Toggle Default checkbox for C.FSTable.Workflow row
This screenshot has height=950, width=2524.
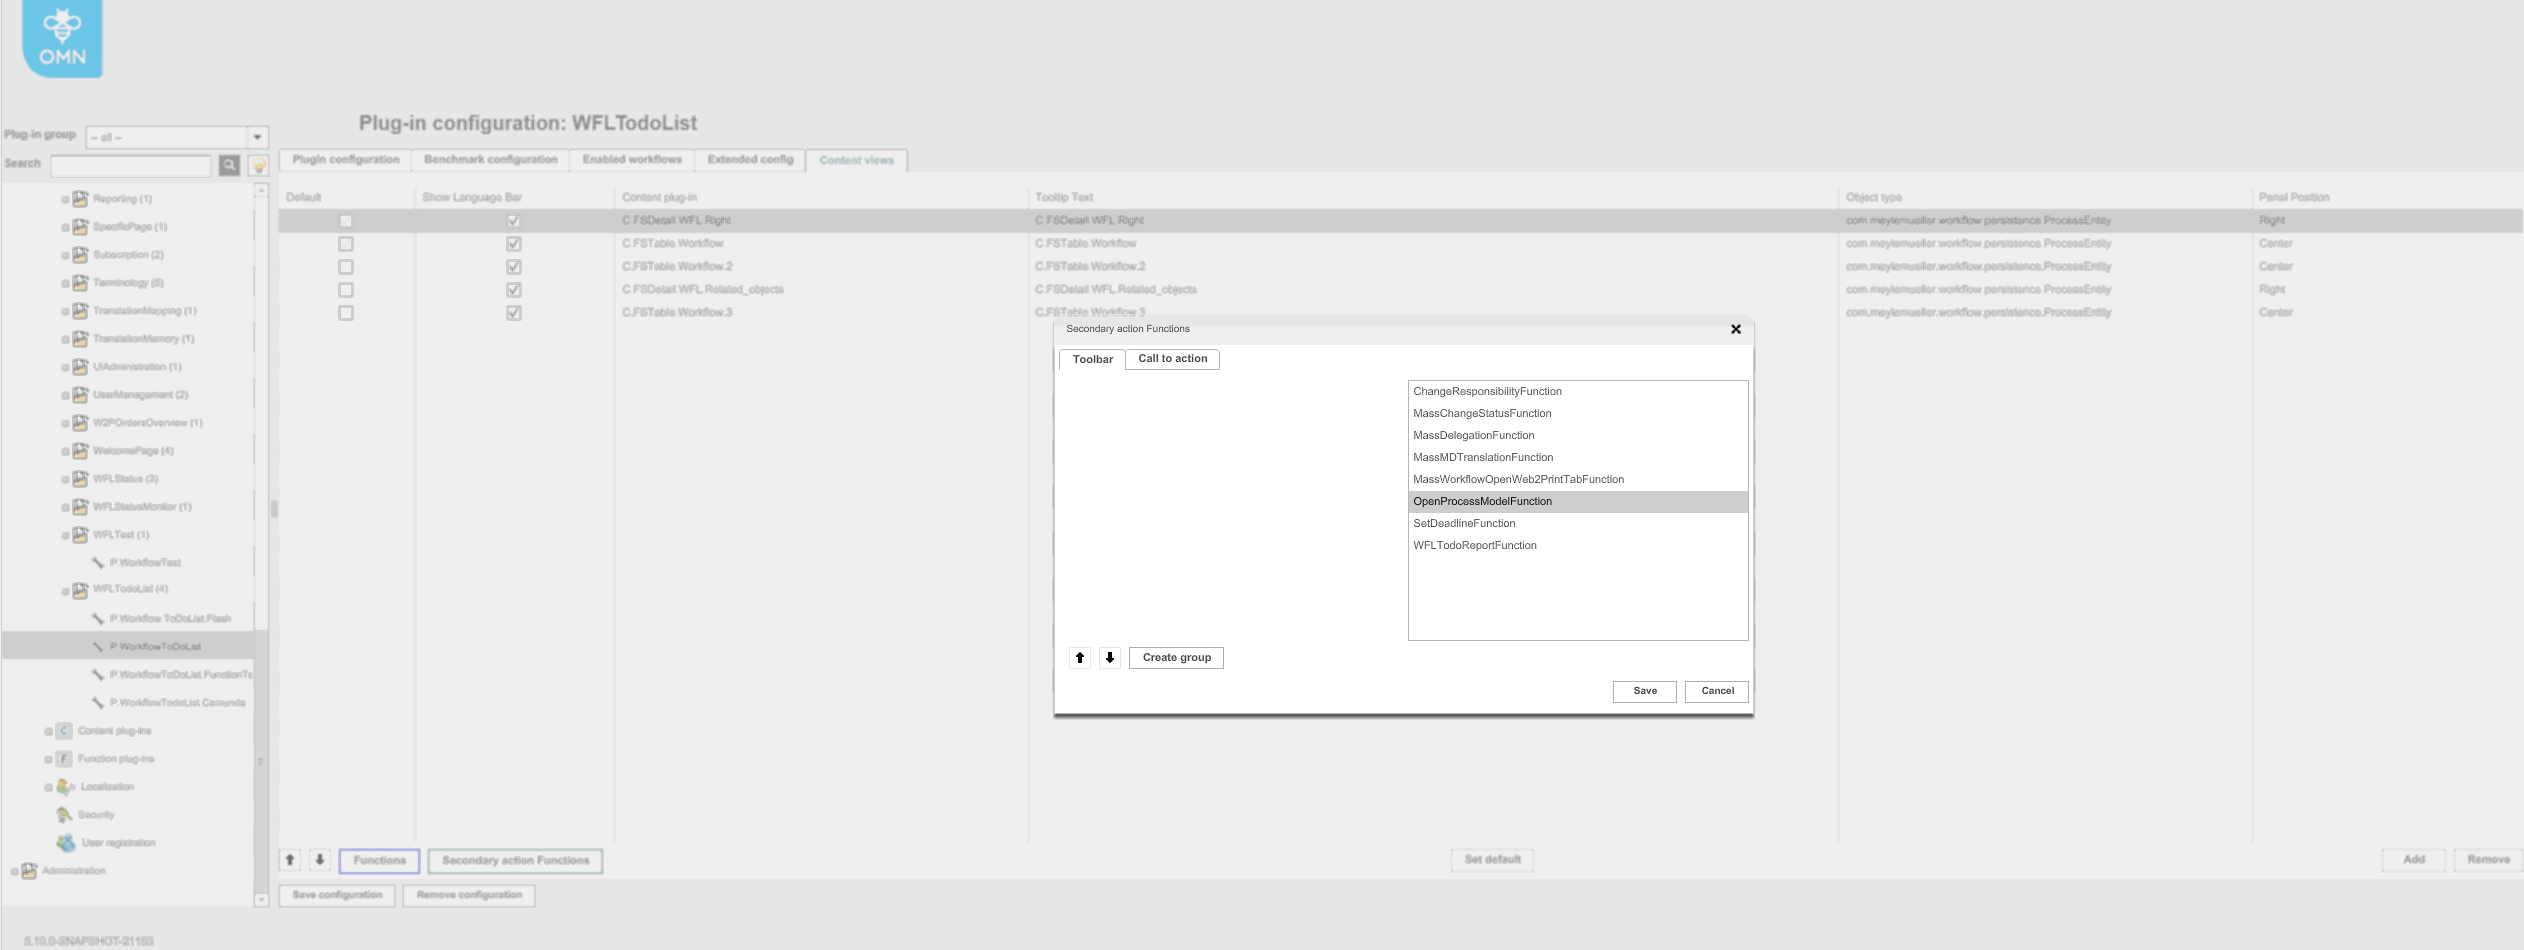(x=346, y=244)
